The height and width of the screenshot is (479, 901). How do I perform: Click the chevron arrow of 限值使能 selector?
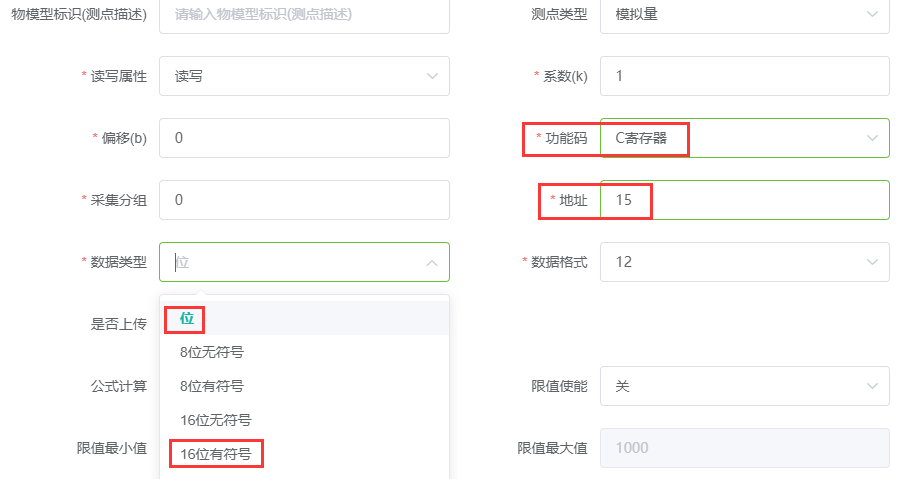pyautogui.click(x=872, y=386)
